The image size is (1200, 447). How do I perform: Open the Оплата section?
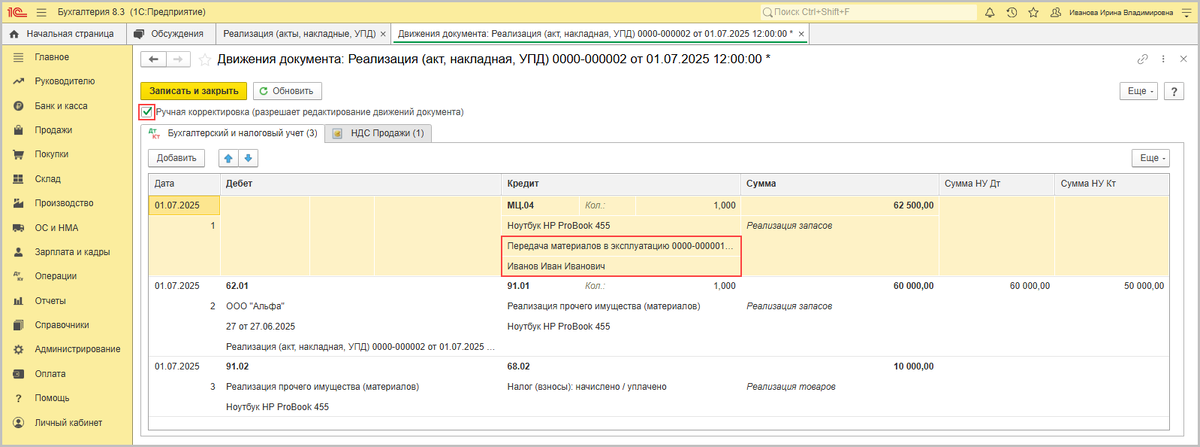click(x=50, y=374)
